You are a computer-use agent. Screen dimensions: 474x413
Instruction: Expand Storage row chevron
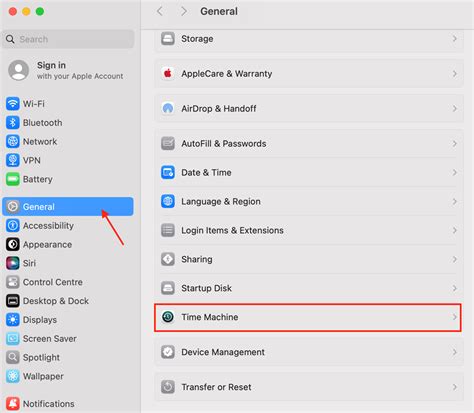coord(455,39)
